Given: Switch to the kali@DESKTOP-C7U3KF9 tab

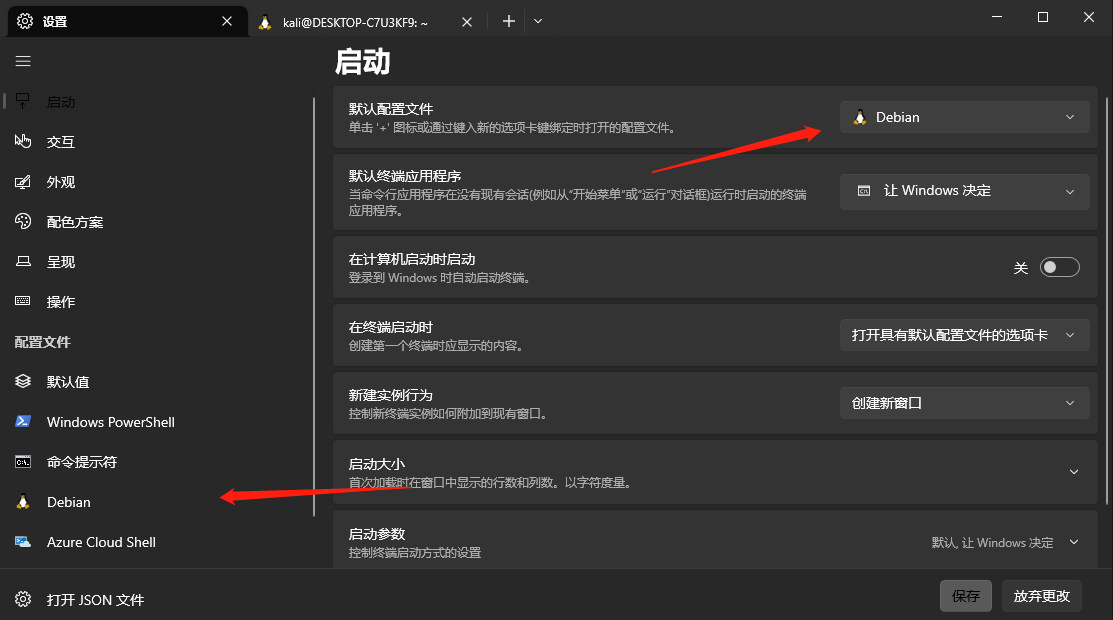Looking at the screenshot, I should point(355,21).
